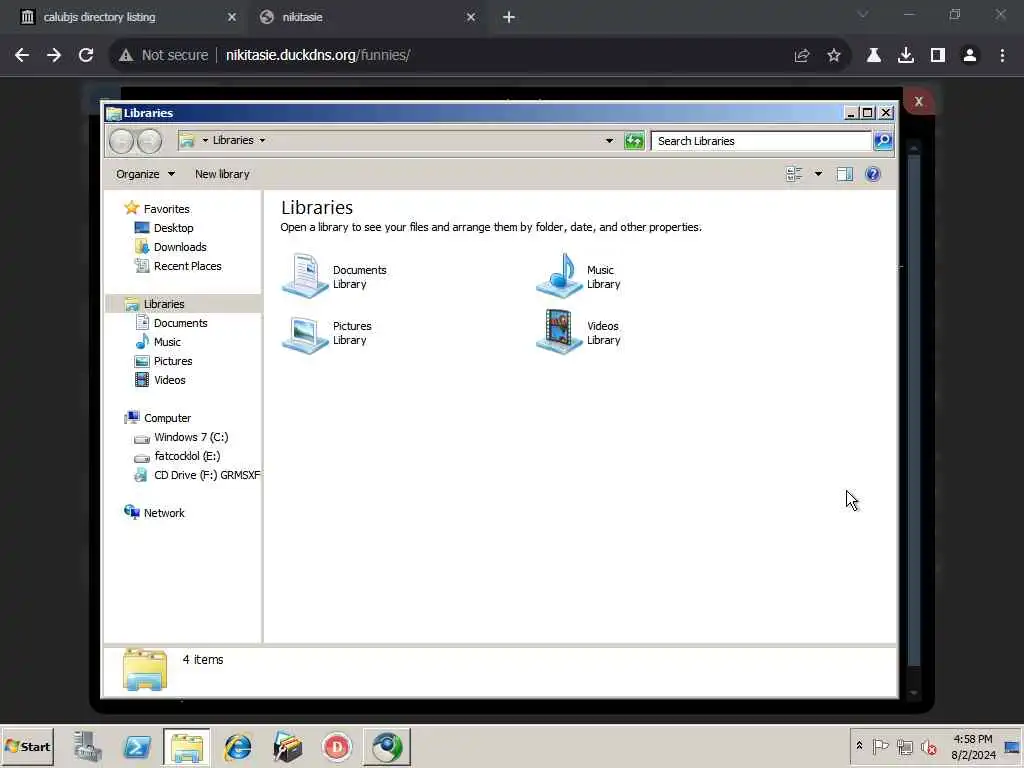
Task: Toggle the preview pane icon
Action: (845, 174)
